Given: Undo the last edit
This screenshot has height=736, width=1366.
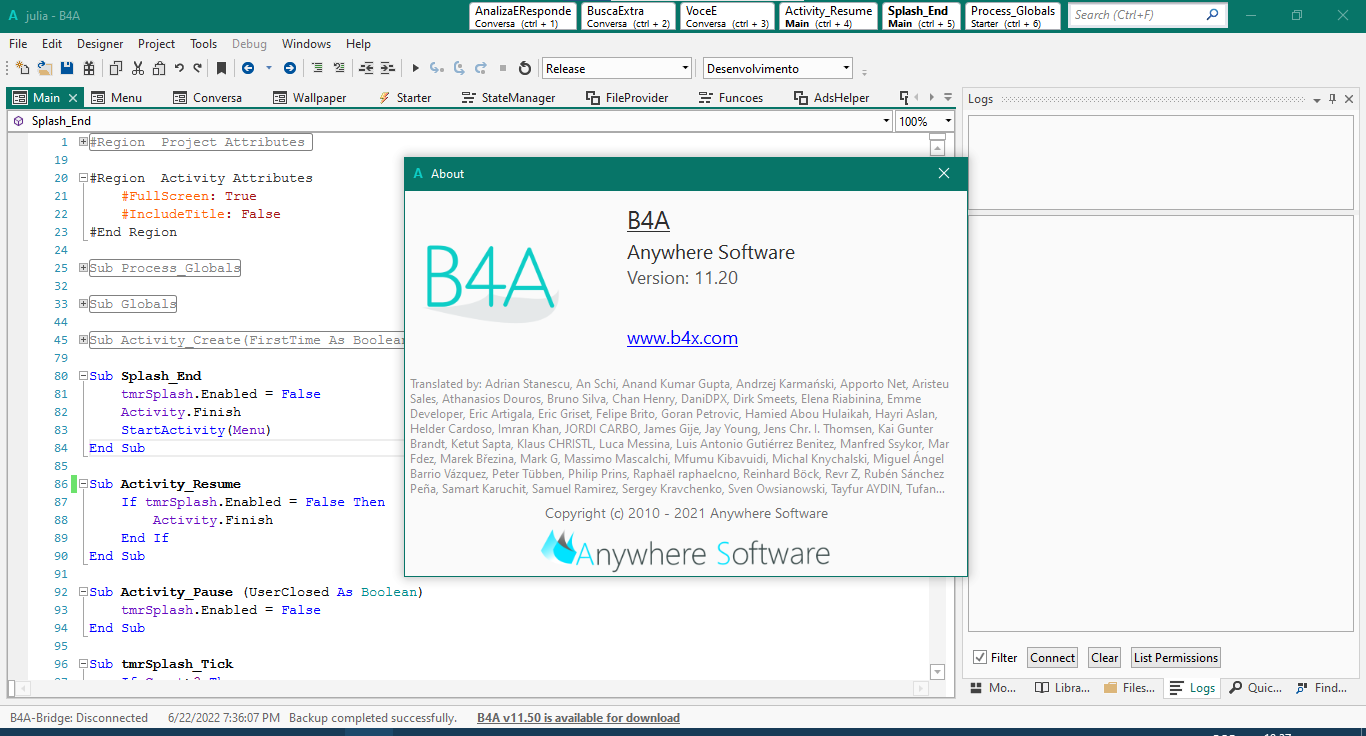Looking at the screenshot, I should (179, 68).
